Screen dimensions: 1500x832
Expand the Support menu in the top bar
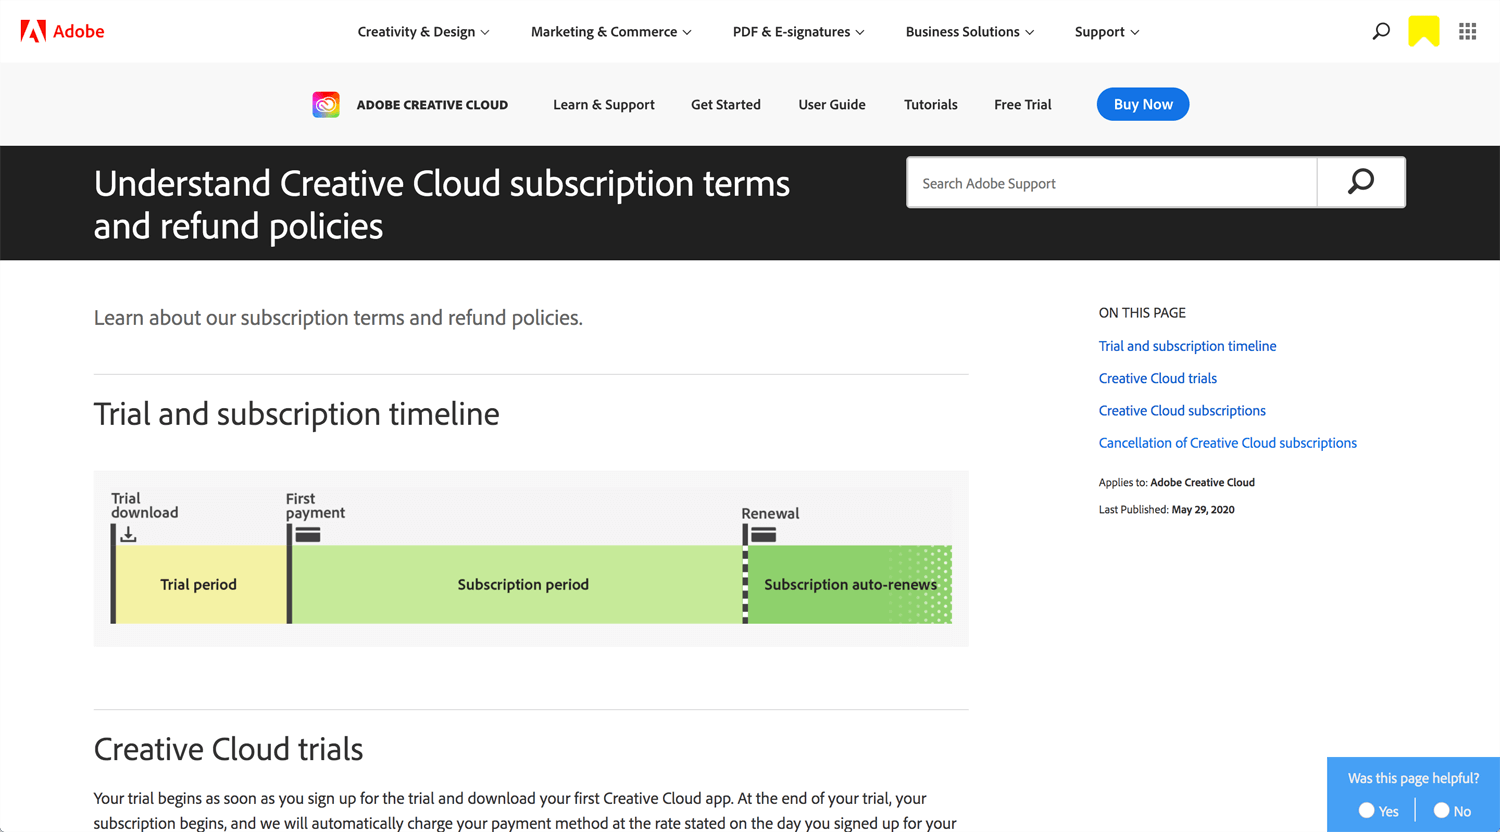[x=1107, y=32]
